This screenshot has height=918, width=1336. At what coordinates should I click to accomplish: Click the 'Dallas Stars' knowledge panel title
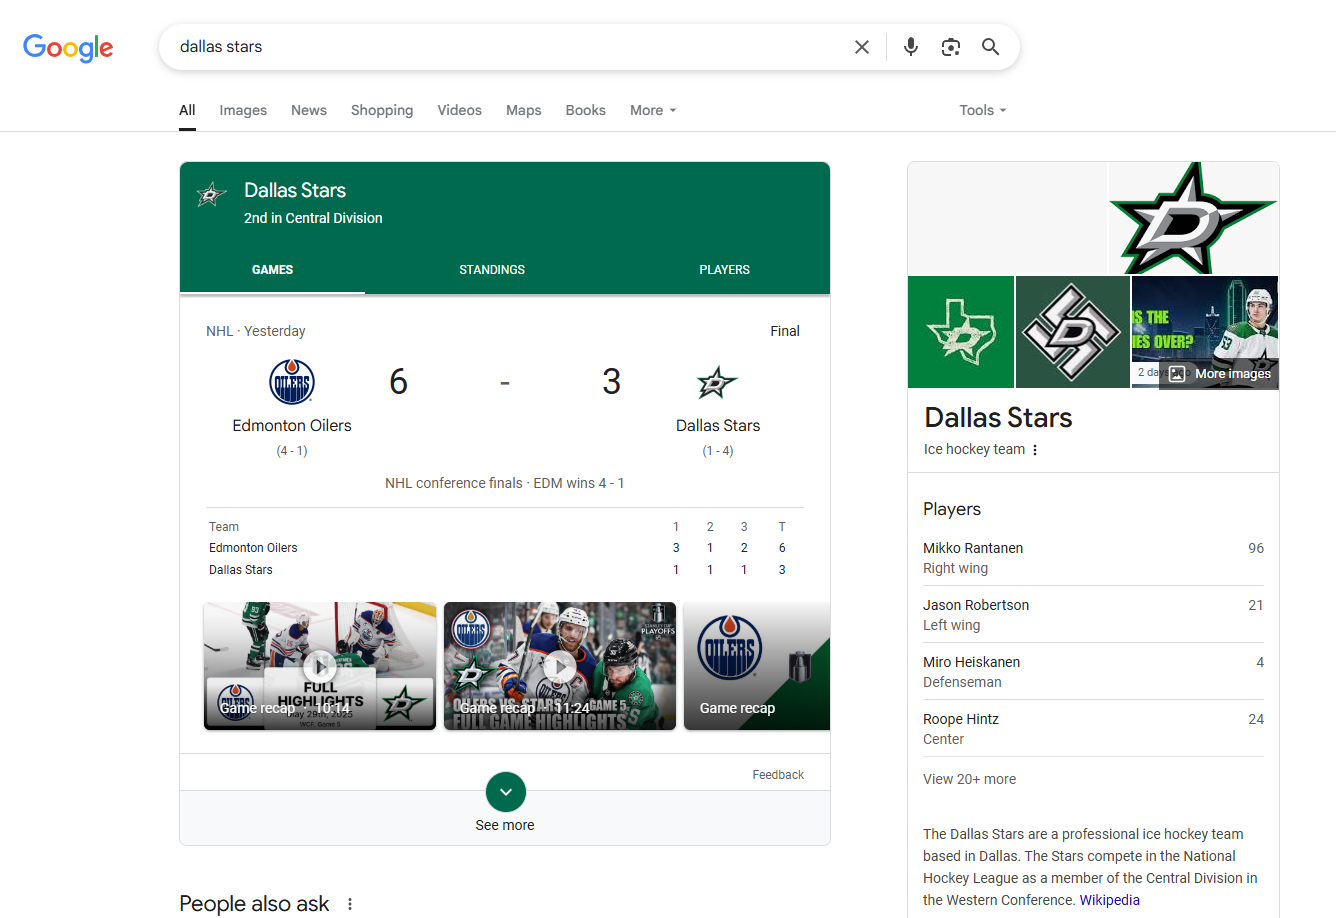[998, 417]
